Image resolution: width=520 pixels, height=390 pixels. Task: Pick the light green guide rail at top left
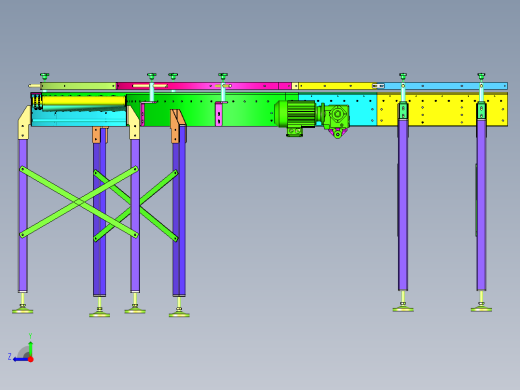(78, 86)
